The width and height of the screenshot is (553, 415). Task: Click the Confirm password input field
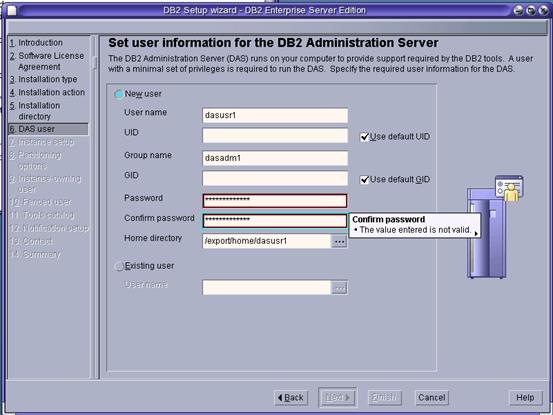click(275, 220)
